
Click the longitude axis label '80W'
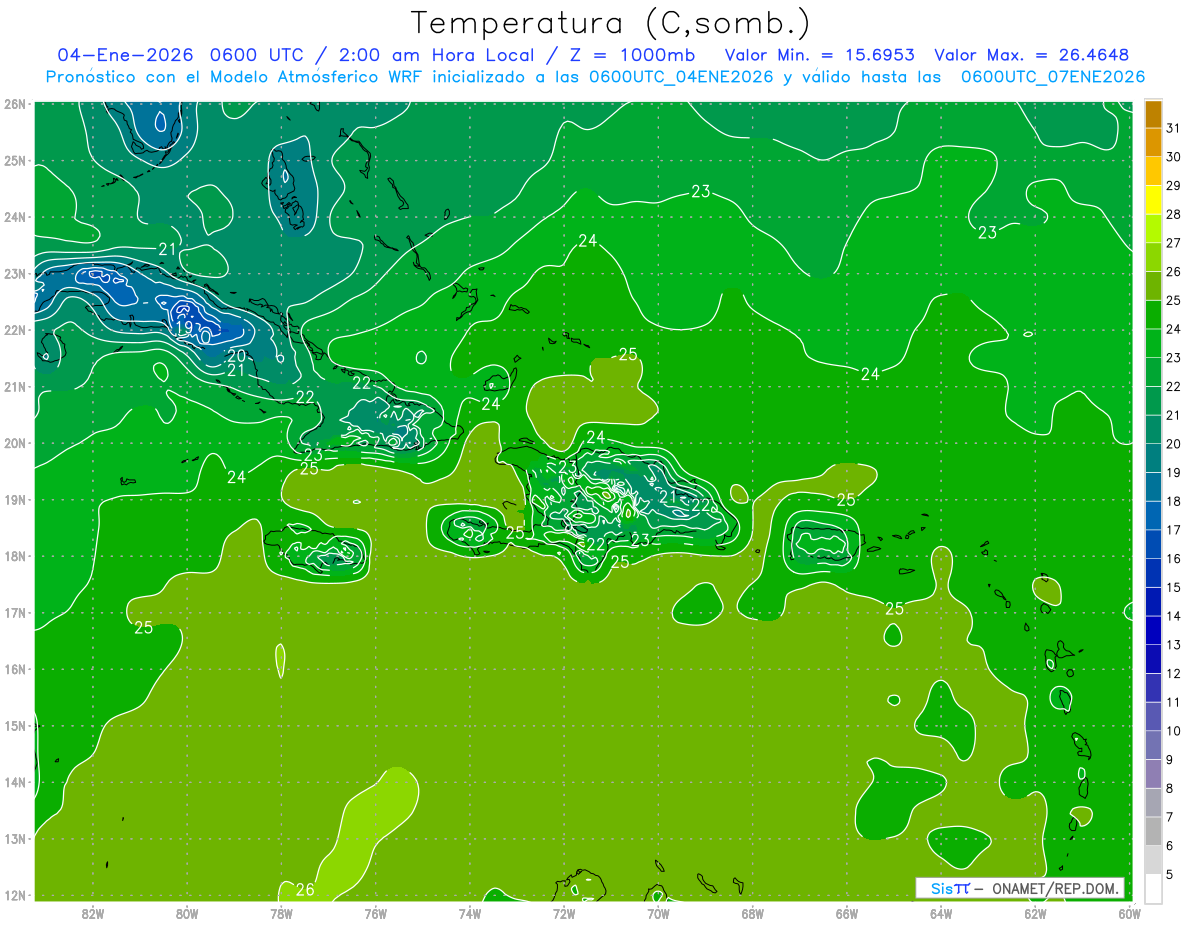click(187, 912)
